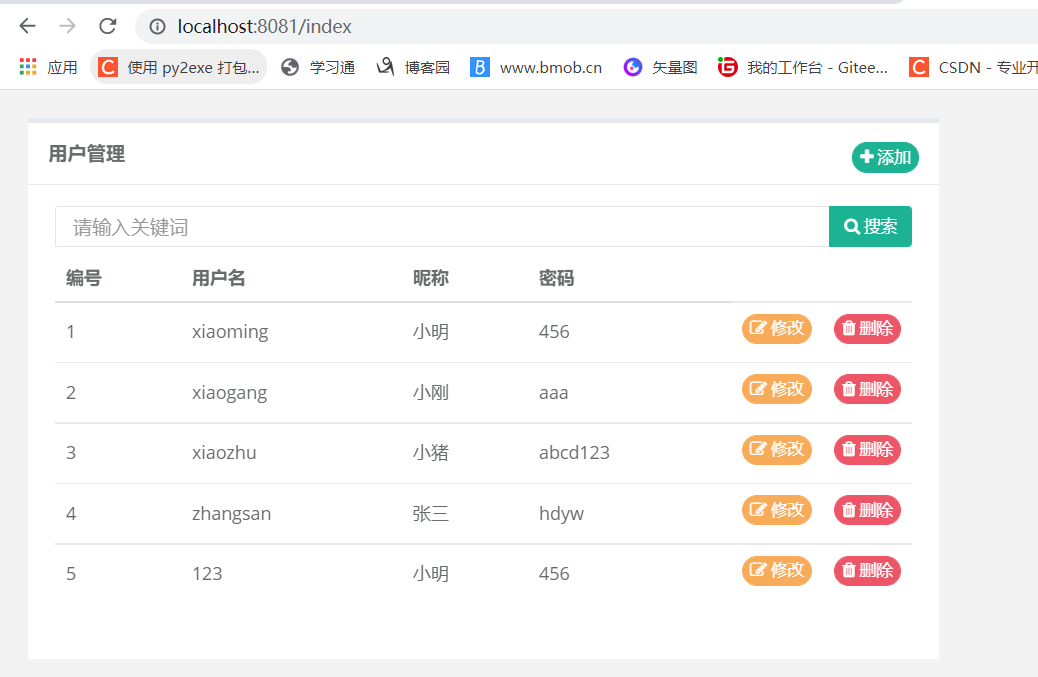Click the browser forward arrow
This screenshot has width=1038, height=677.
coord(68,26)
